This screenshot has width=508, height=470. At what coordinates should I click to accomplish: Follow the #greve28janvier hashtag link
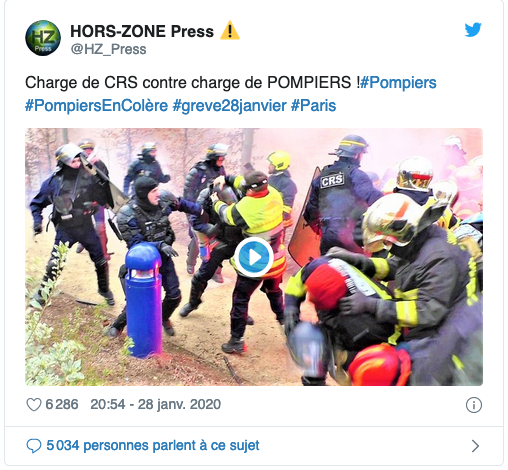[229, 106]
